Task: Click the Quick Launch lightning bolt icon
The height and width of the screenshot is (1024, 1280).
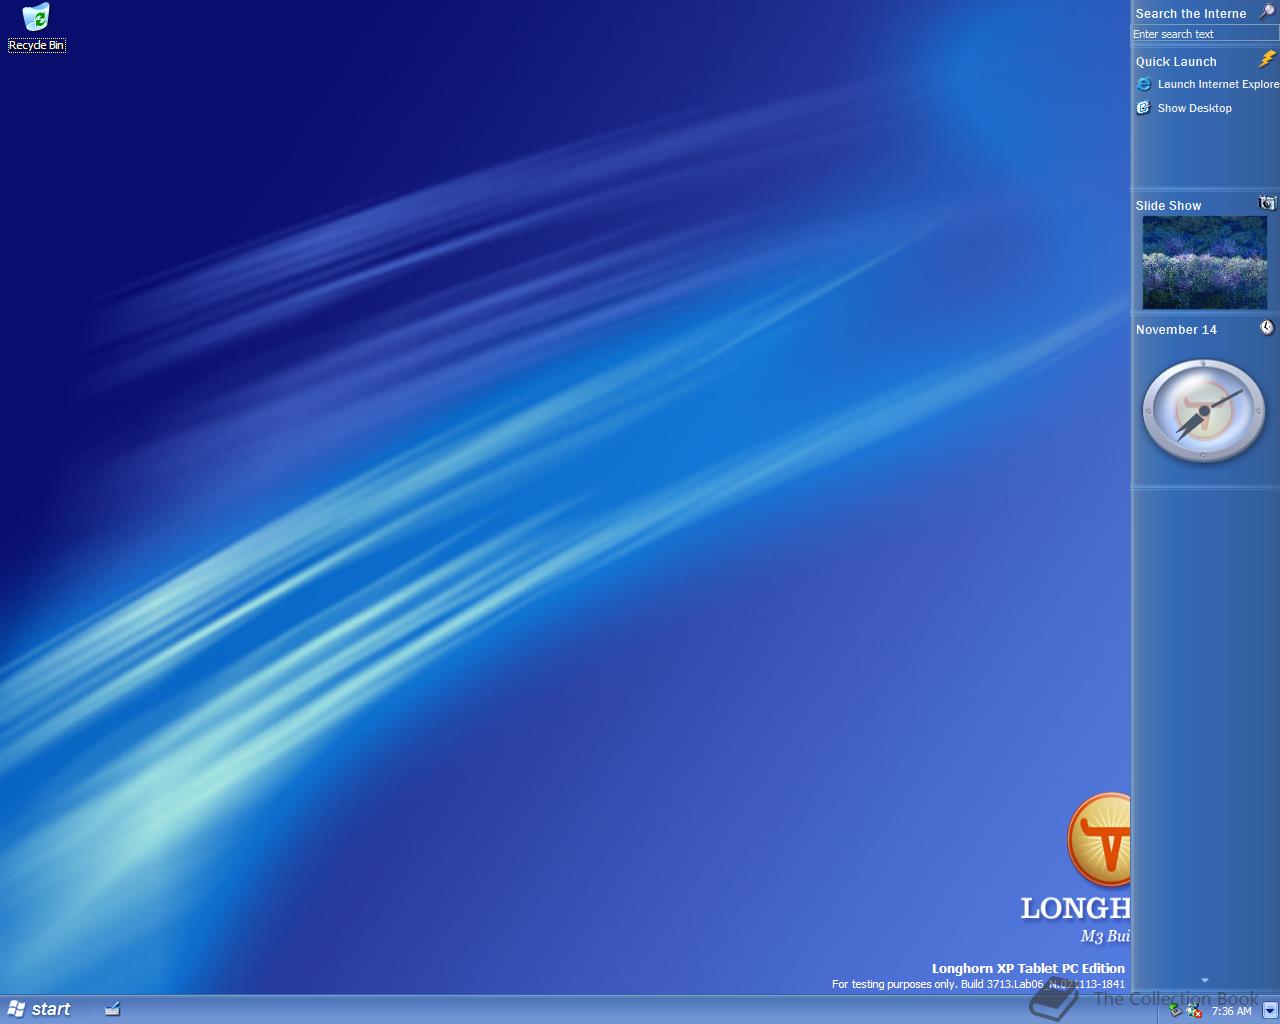Action: click(x=1267, y=60)
